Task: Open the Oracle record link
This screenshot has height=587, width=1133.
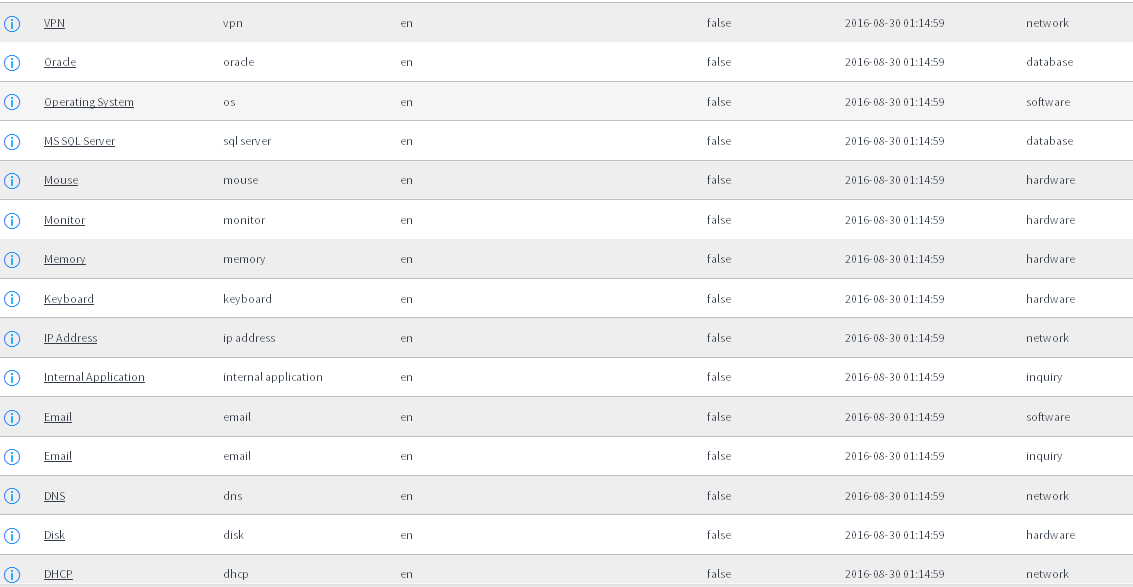Action: (x=60, y=62)
